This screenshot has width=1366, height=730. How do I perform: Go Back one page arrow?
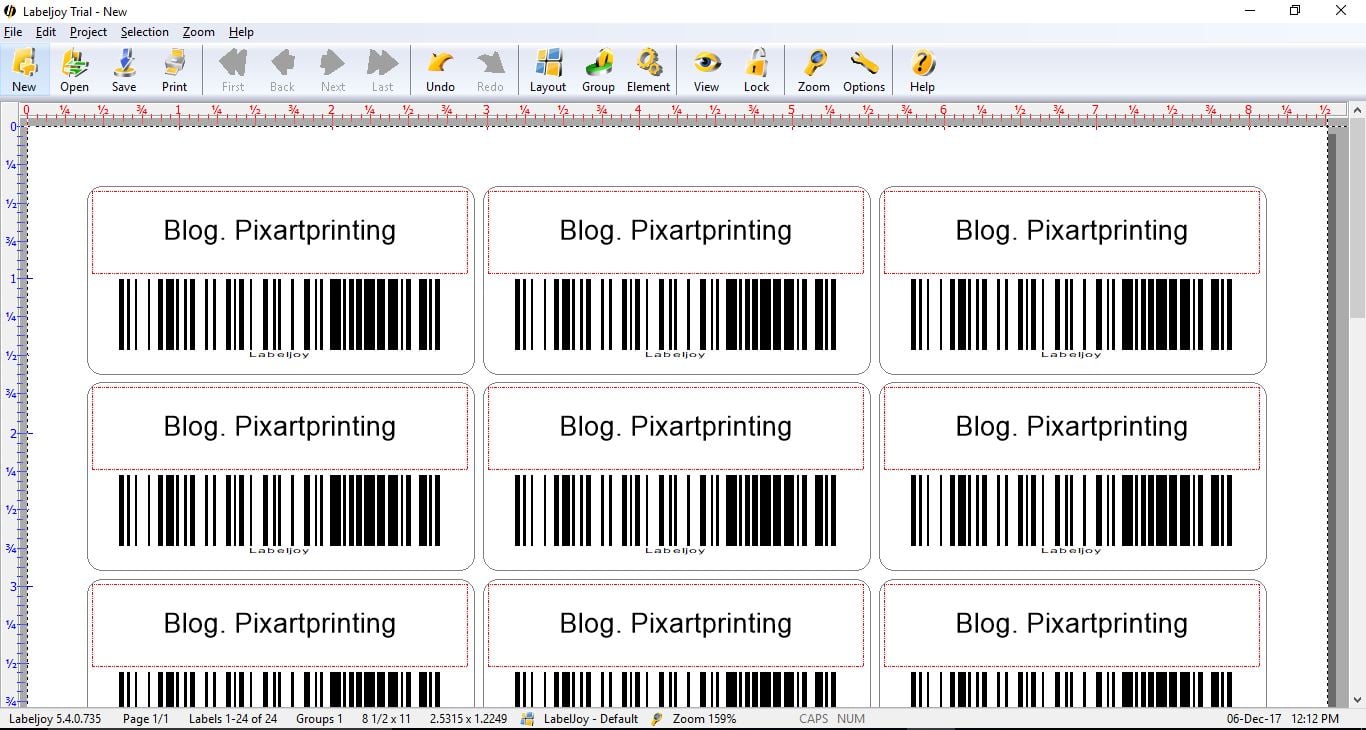(x=283, y=70)
